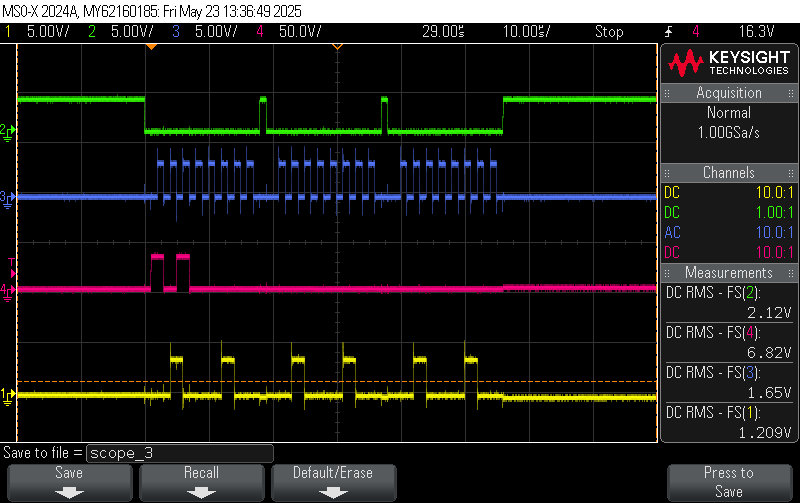Screen dimensions: 800x503
Task: Click the 1.209V measurement value
Action: click(765, 433)
